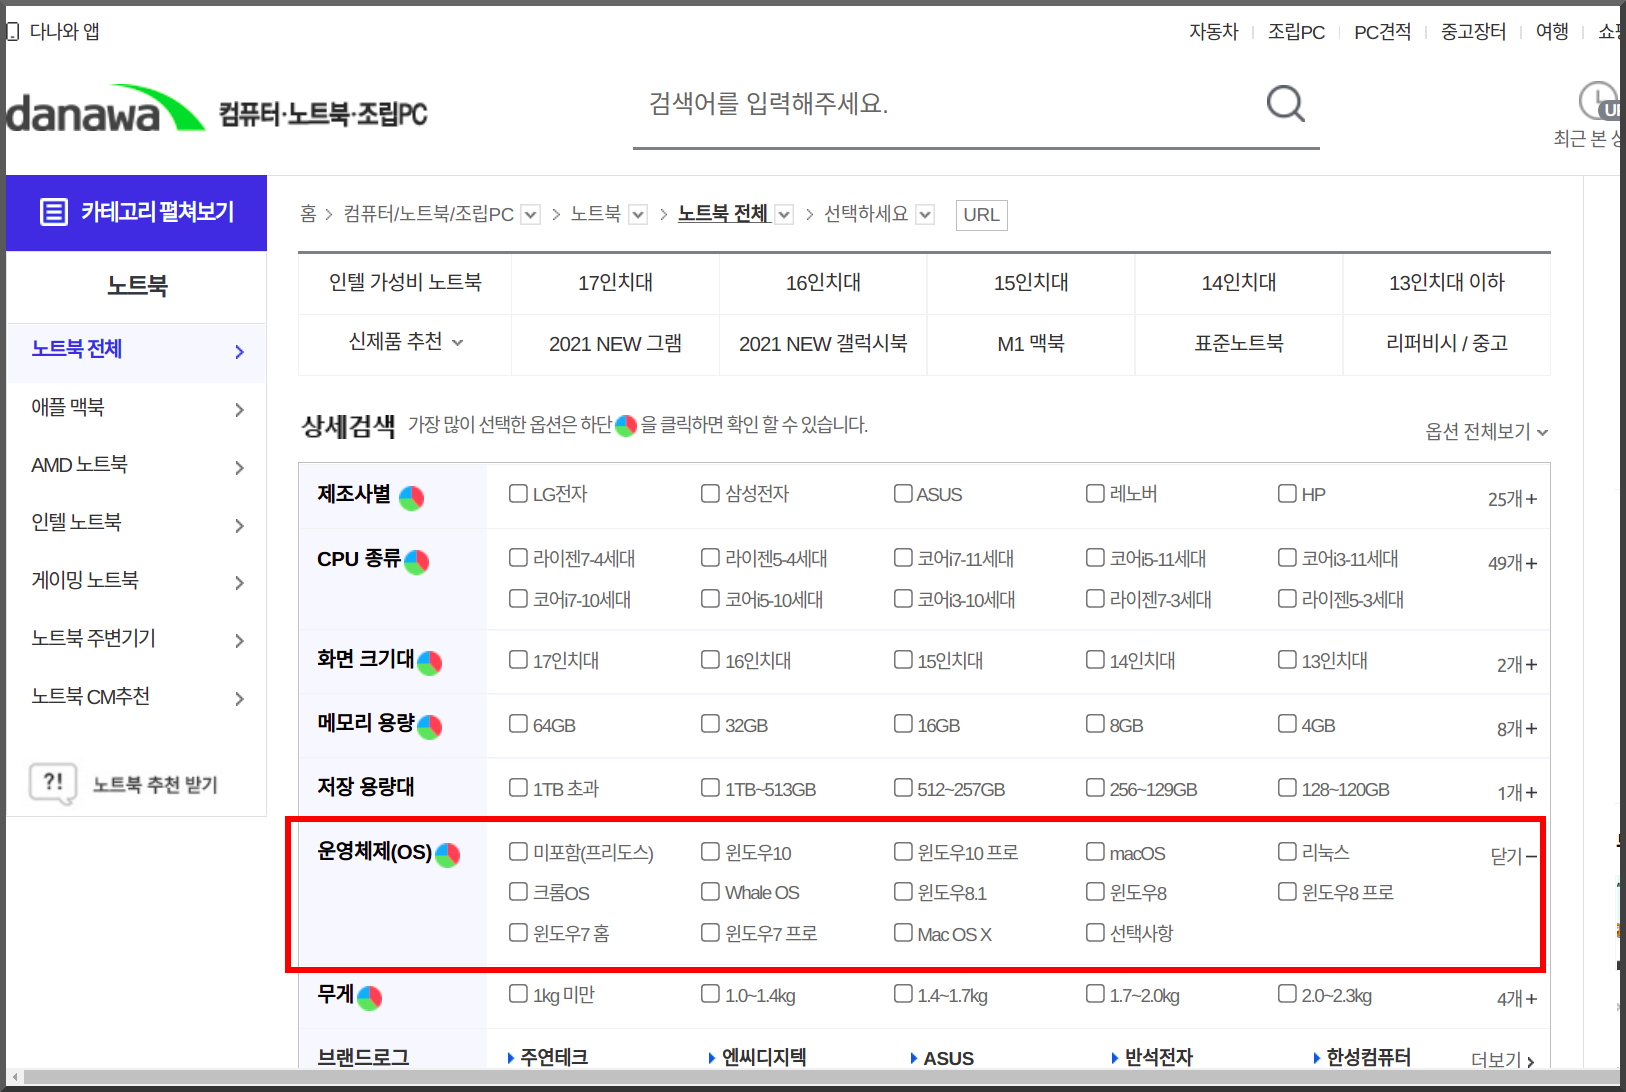Image resolution: width=1626 pixels, height=1092 pixels.
Task: Tick the Whale OS checkbox
Action: pos(710,891)
